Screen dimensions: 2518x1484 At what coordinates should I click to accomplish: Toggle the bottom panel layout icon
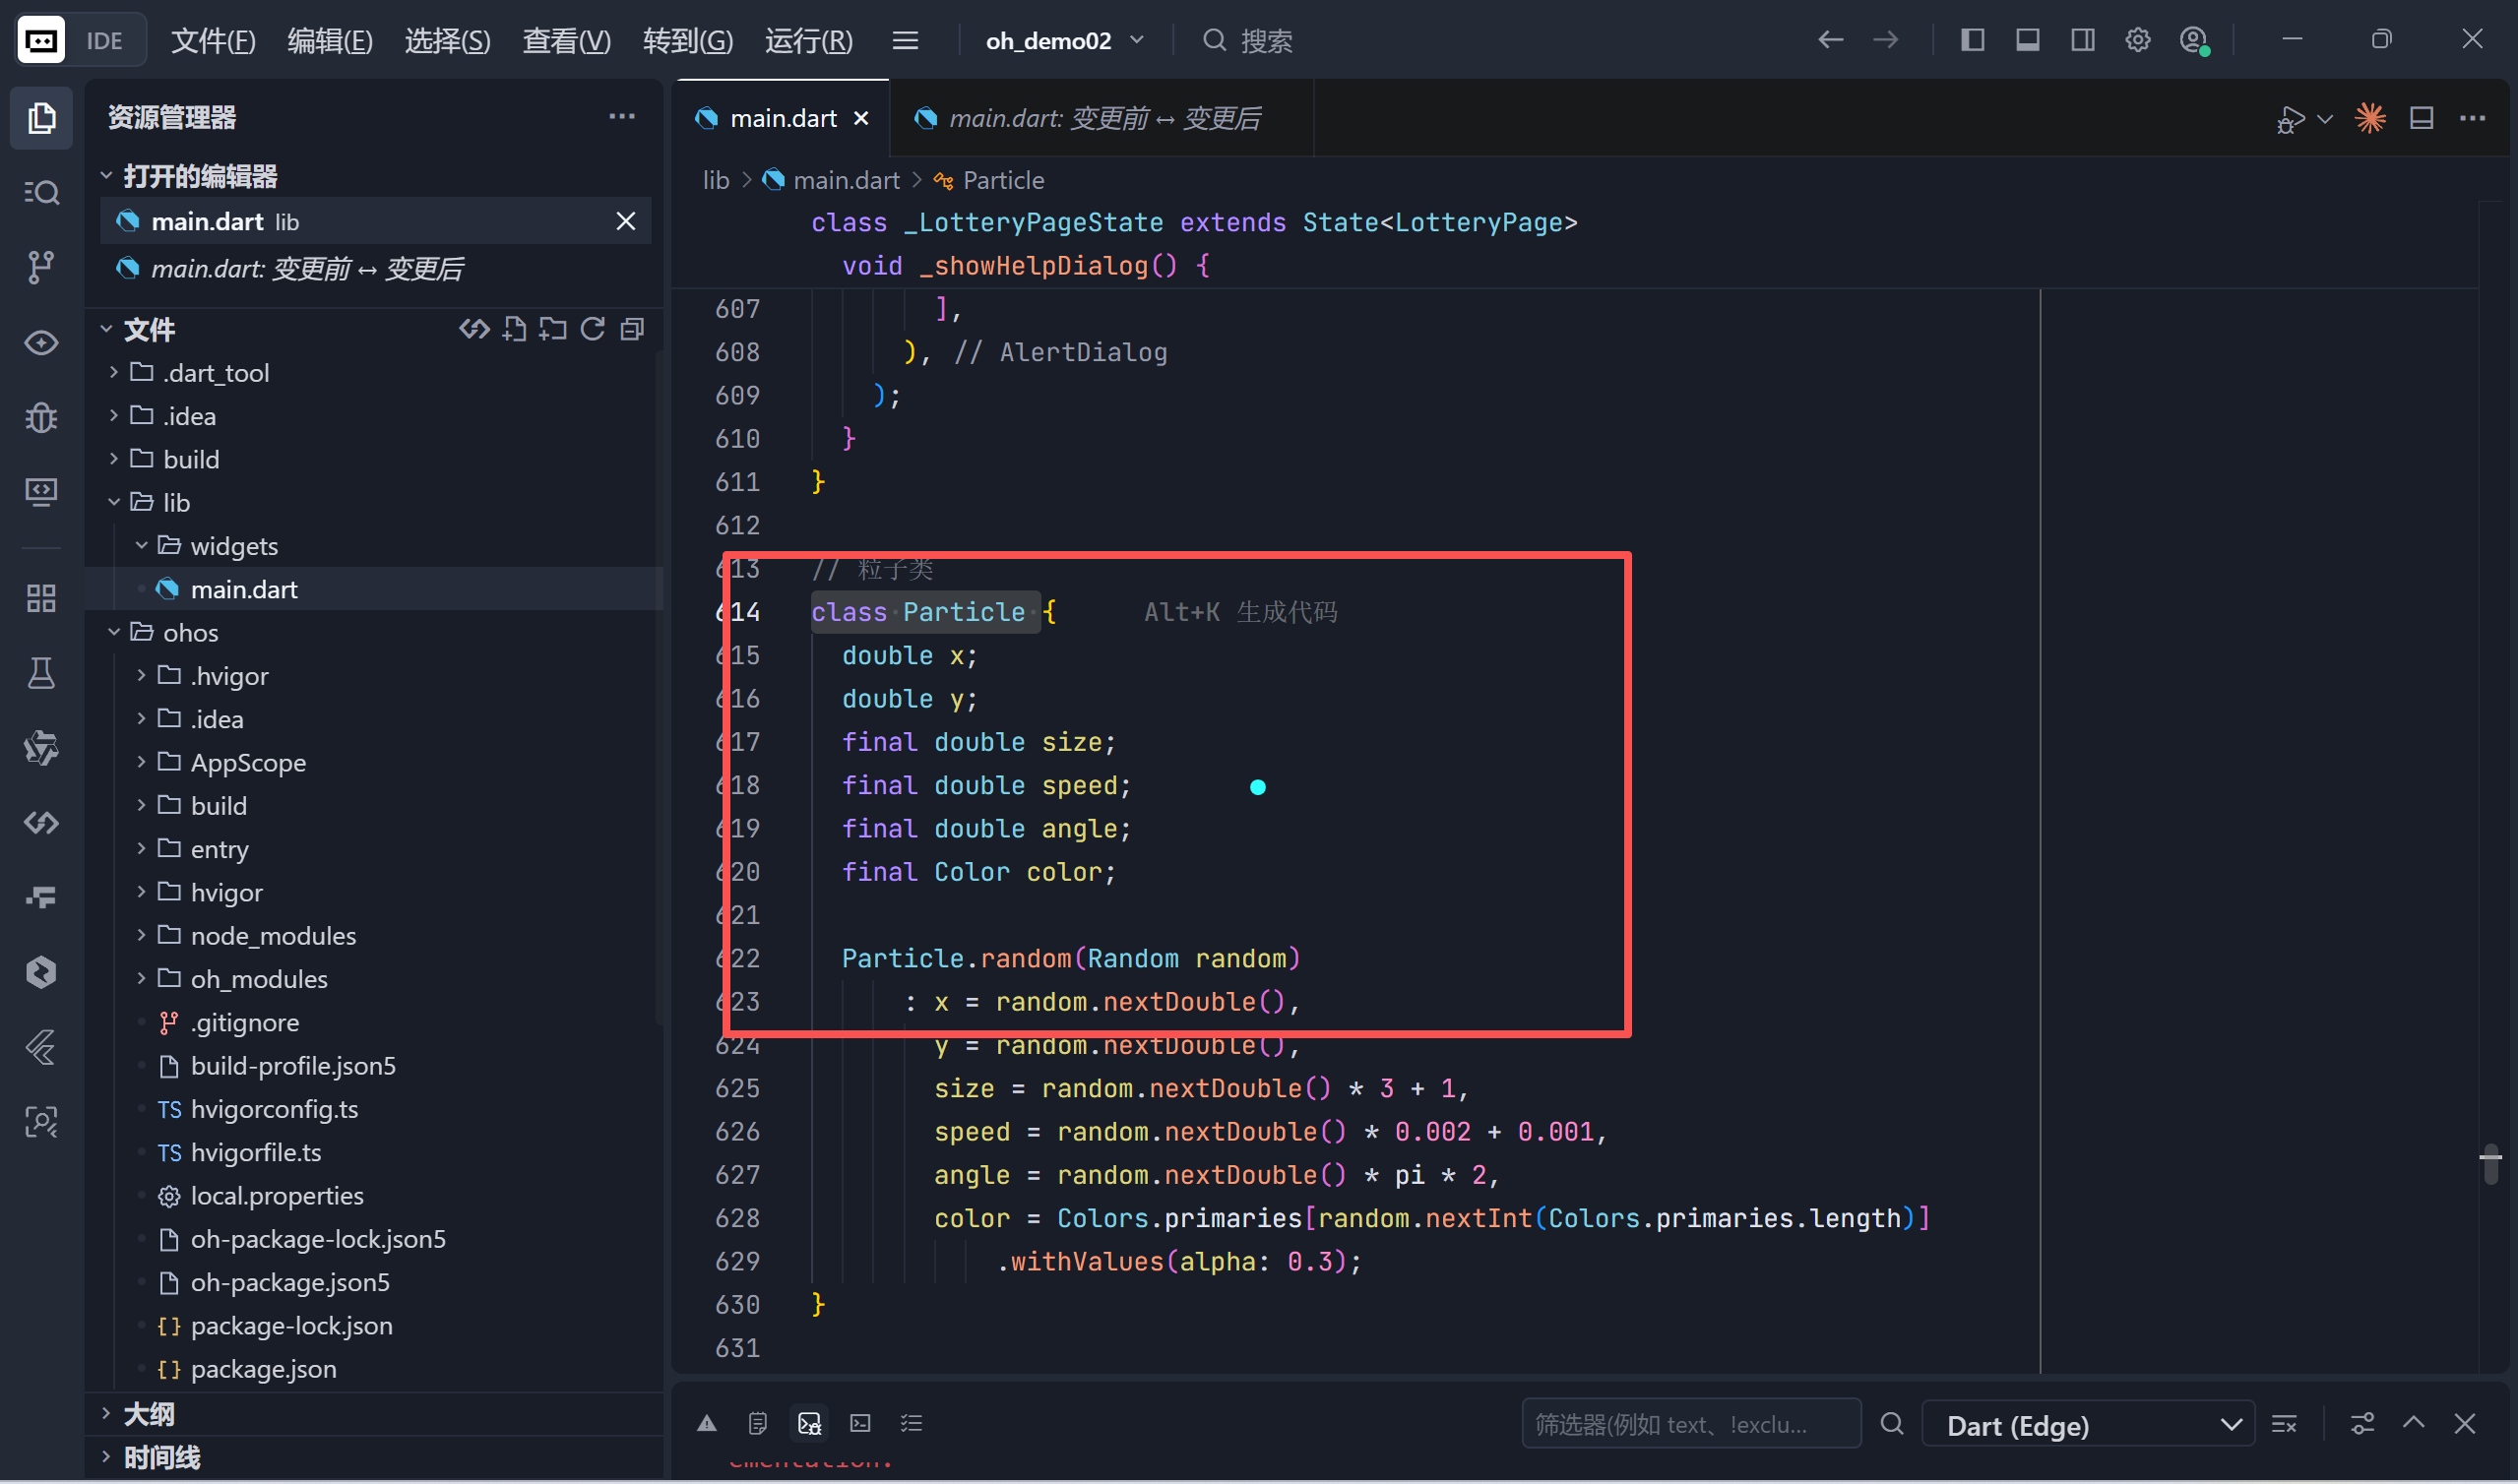[x=2027, y=40]
